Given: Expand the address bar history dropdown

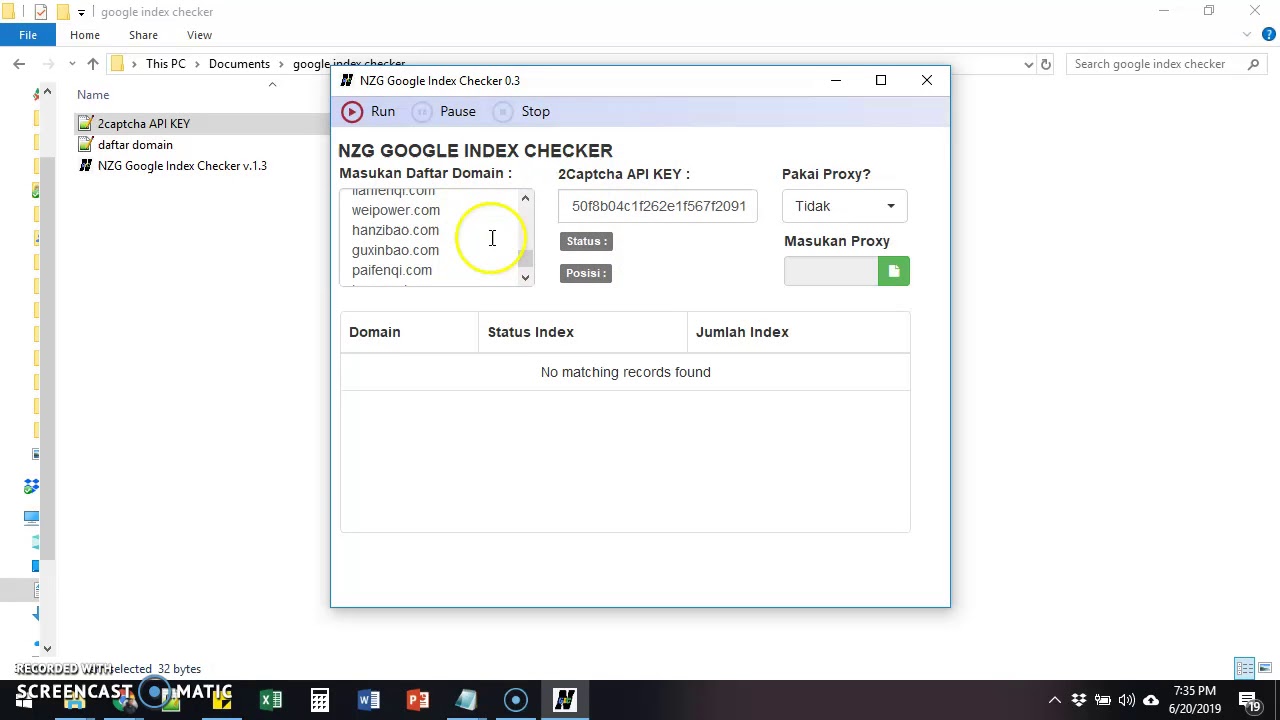Looking at the screenshot, I should click(x=1028, y=64).
